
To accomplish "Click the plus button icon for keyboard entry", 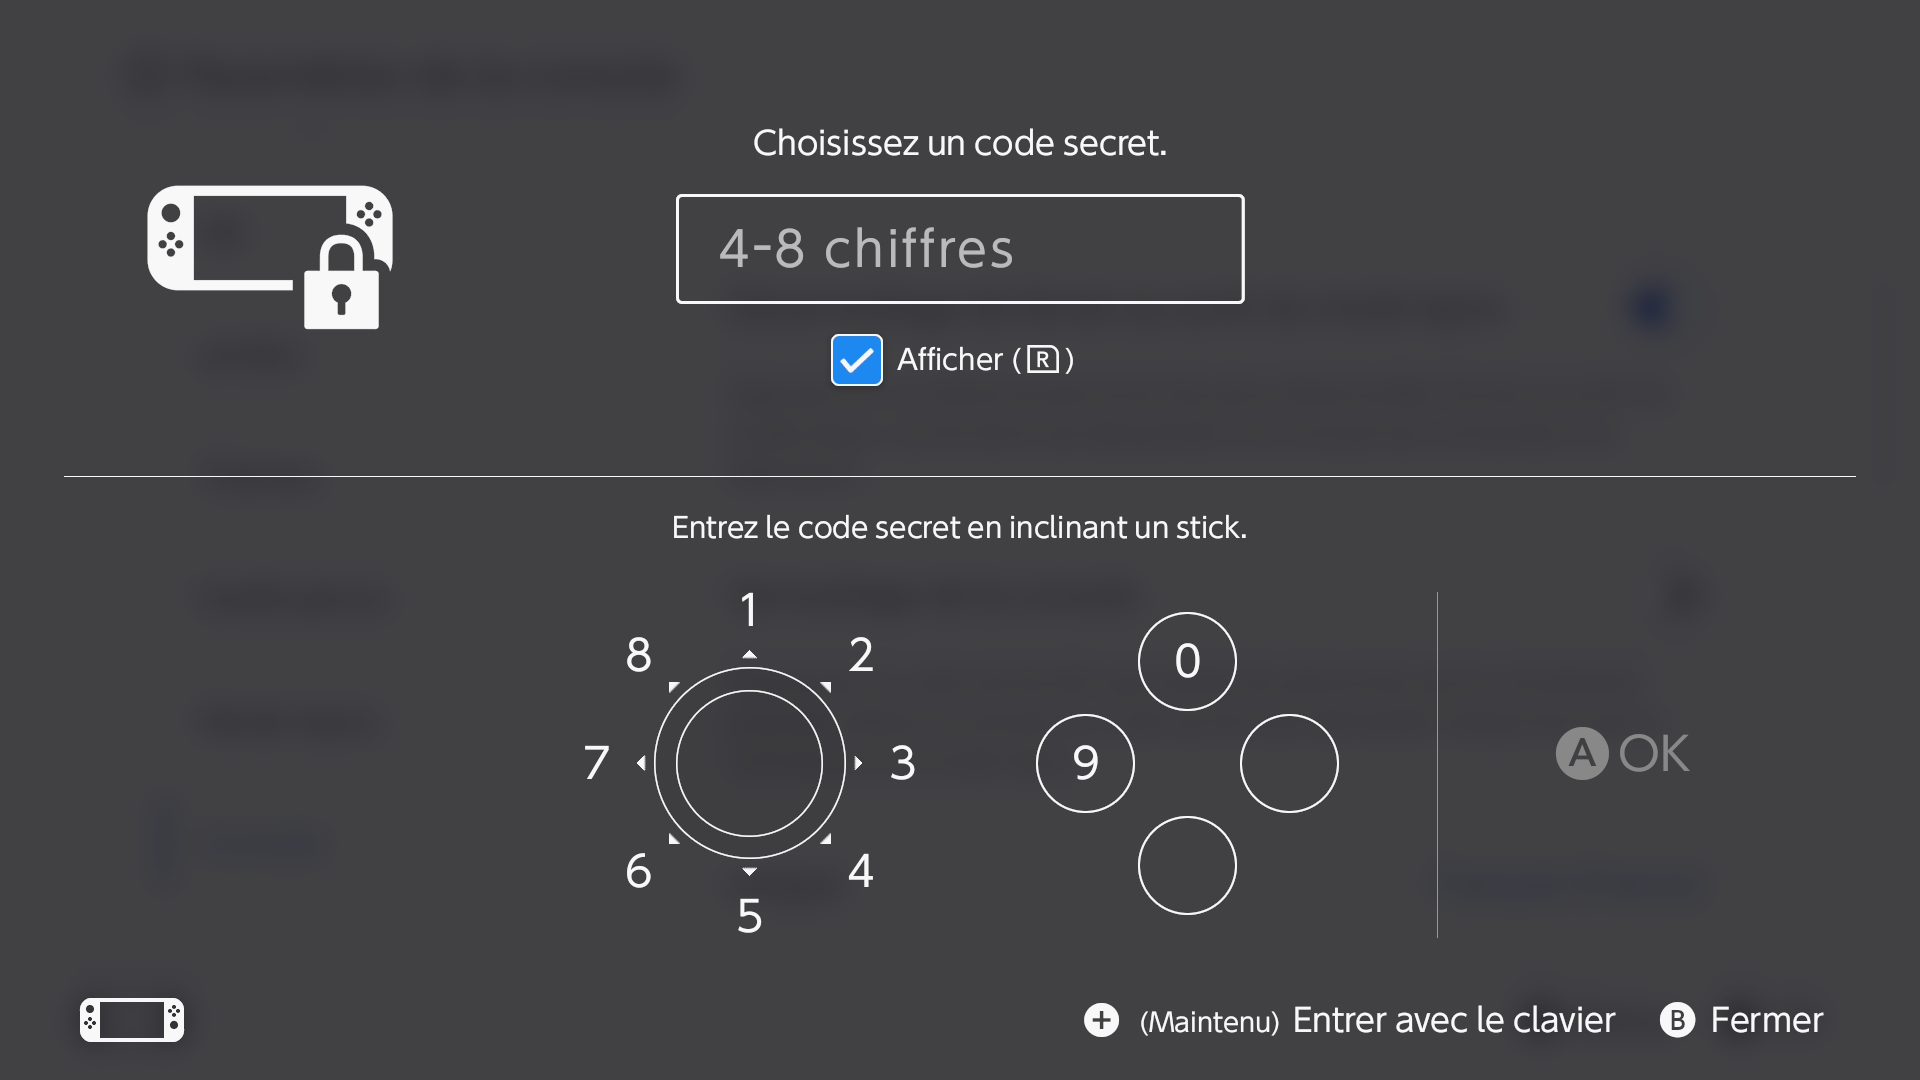I will [1101, 1020].
